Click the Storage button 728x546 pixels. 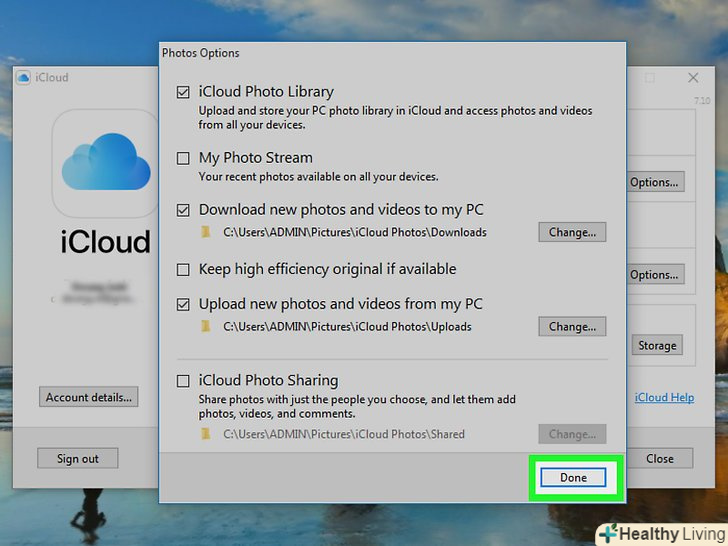(x=657, y=346)
